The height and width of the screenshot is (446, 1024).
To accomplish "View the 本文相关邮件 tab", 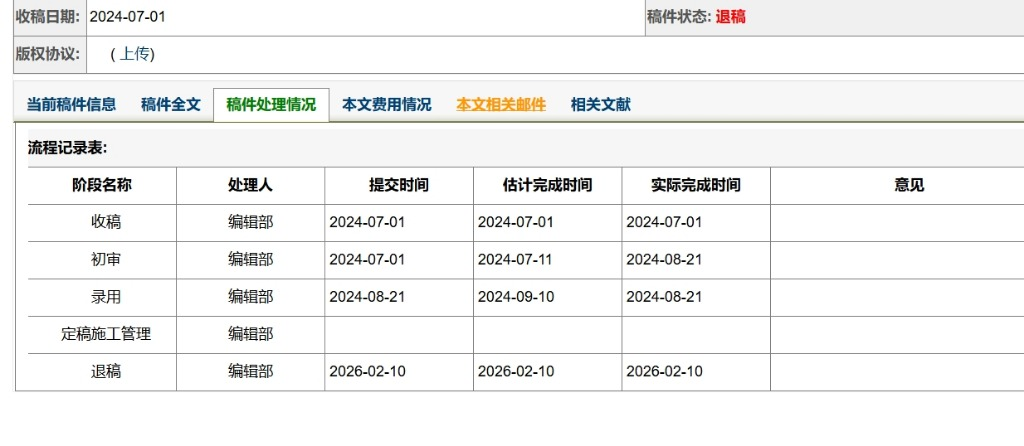I will coord(501,104).
